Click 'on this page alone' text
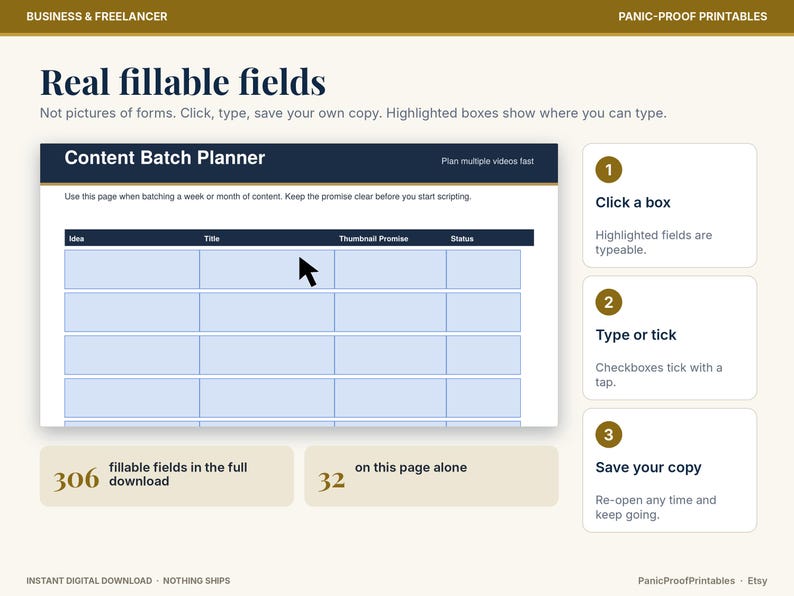Screen dimensions: 794x596 pyautogui.click(x=411, y=467)
